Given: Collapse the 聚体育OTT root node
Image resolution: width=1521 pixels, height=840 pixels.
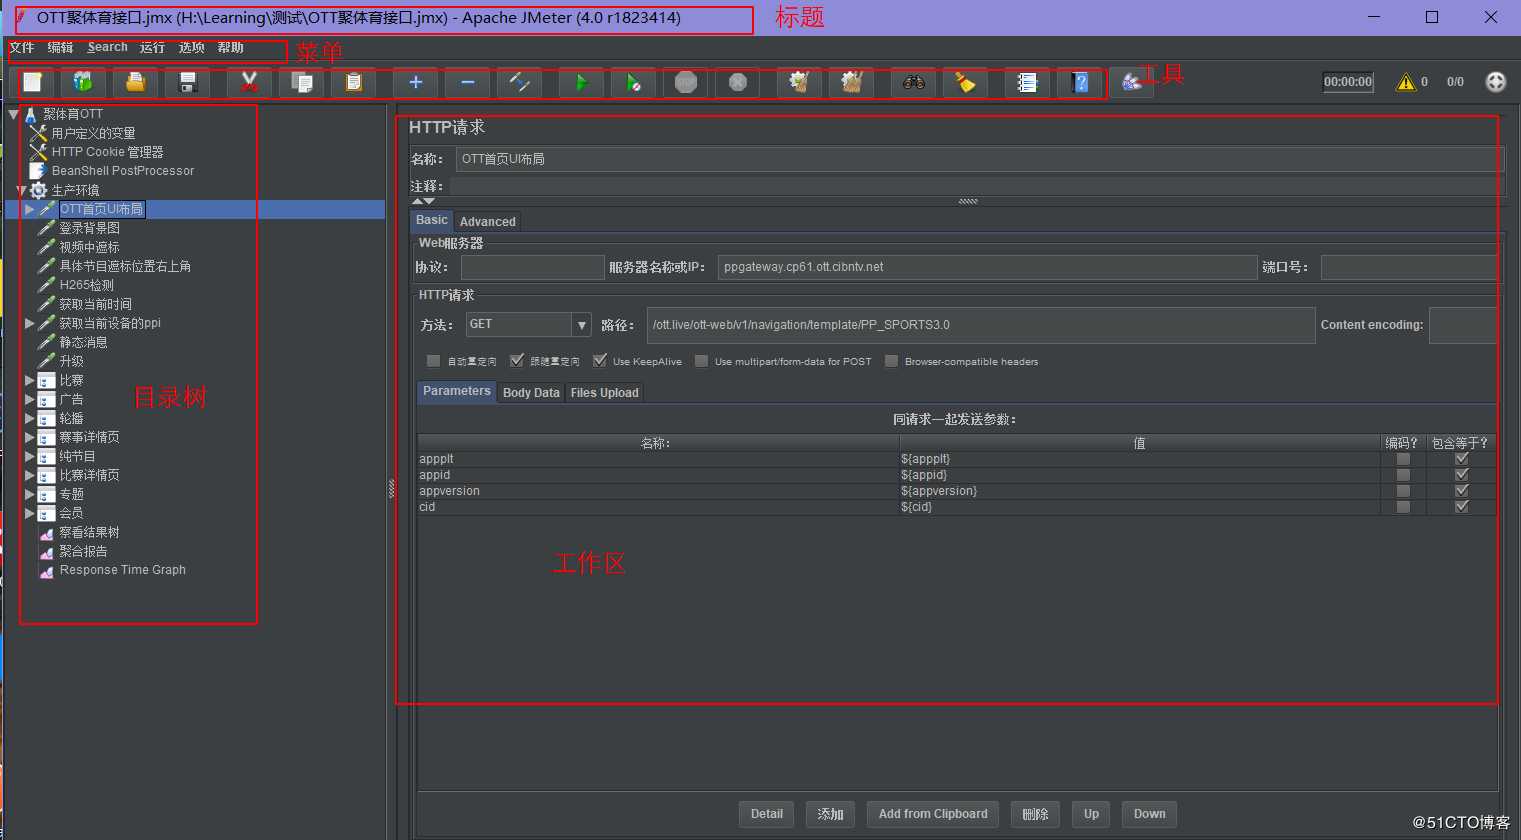Looking at the screenshot, I should coord(14,114).
